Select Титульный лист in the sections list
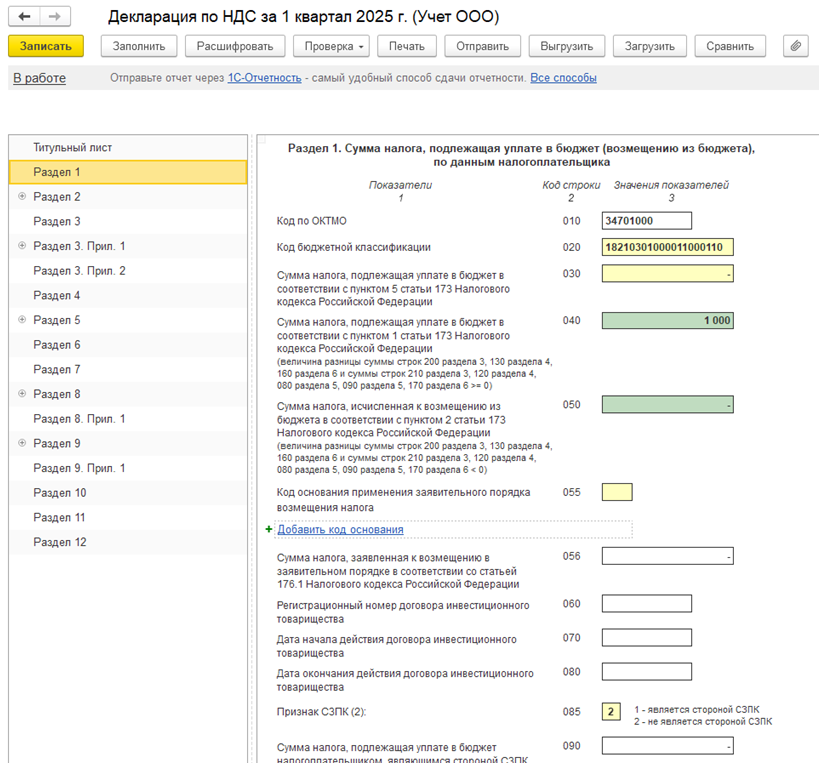 pyautogui.click(x=72, y=148)
